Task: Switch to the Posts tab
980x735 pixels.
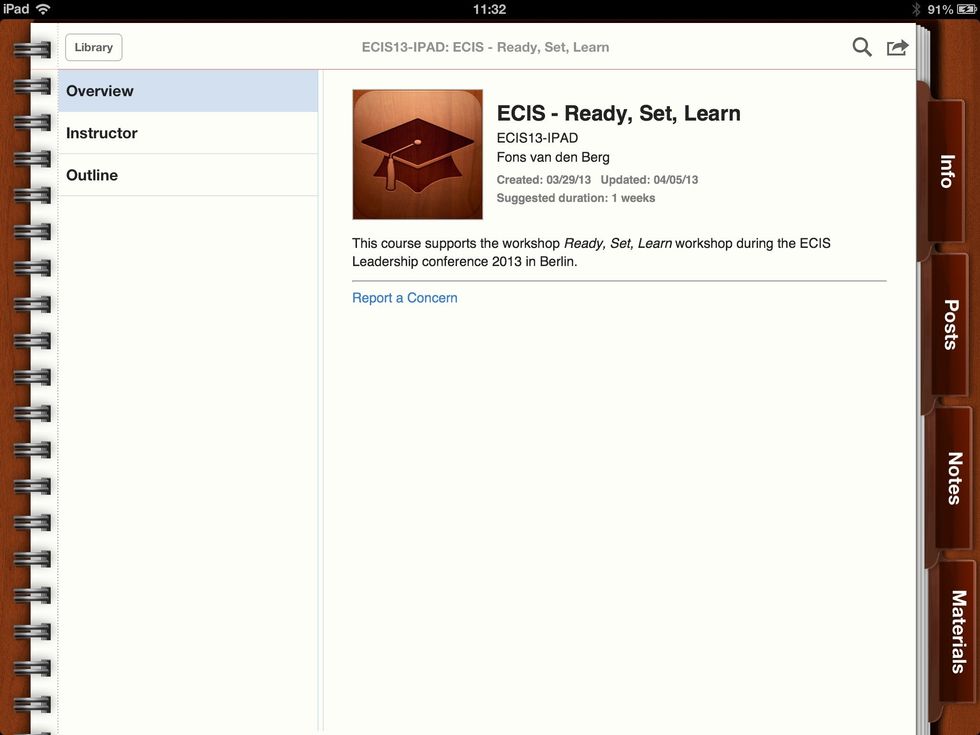Action: click(950, 324)
